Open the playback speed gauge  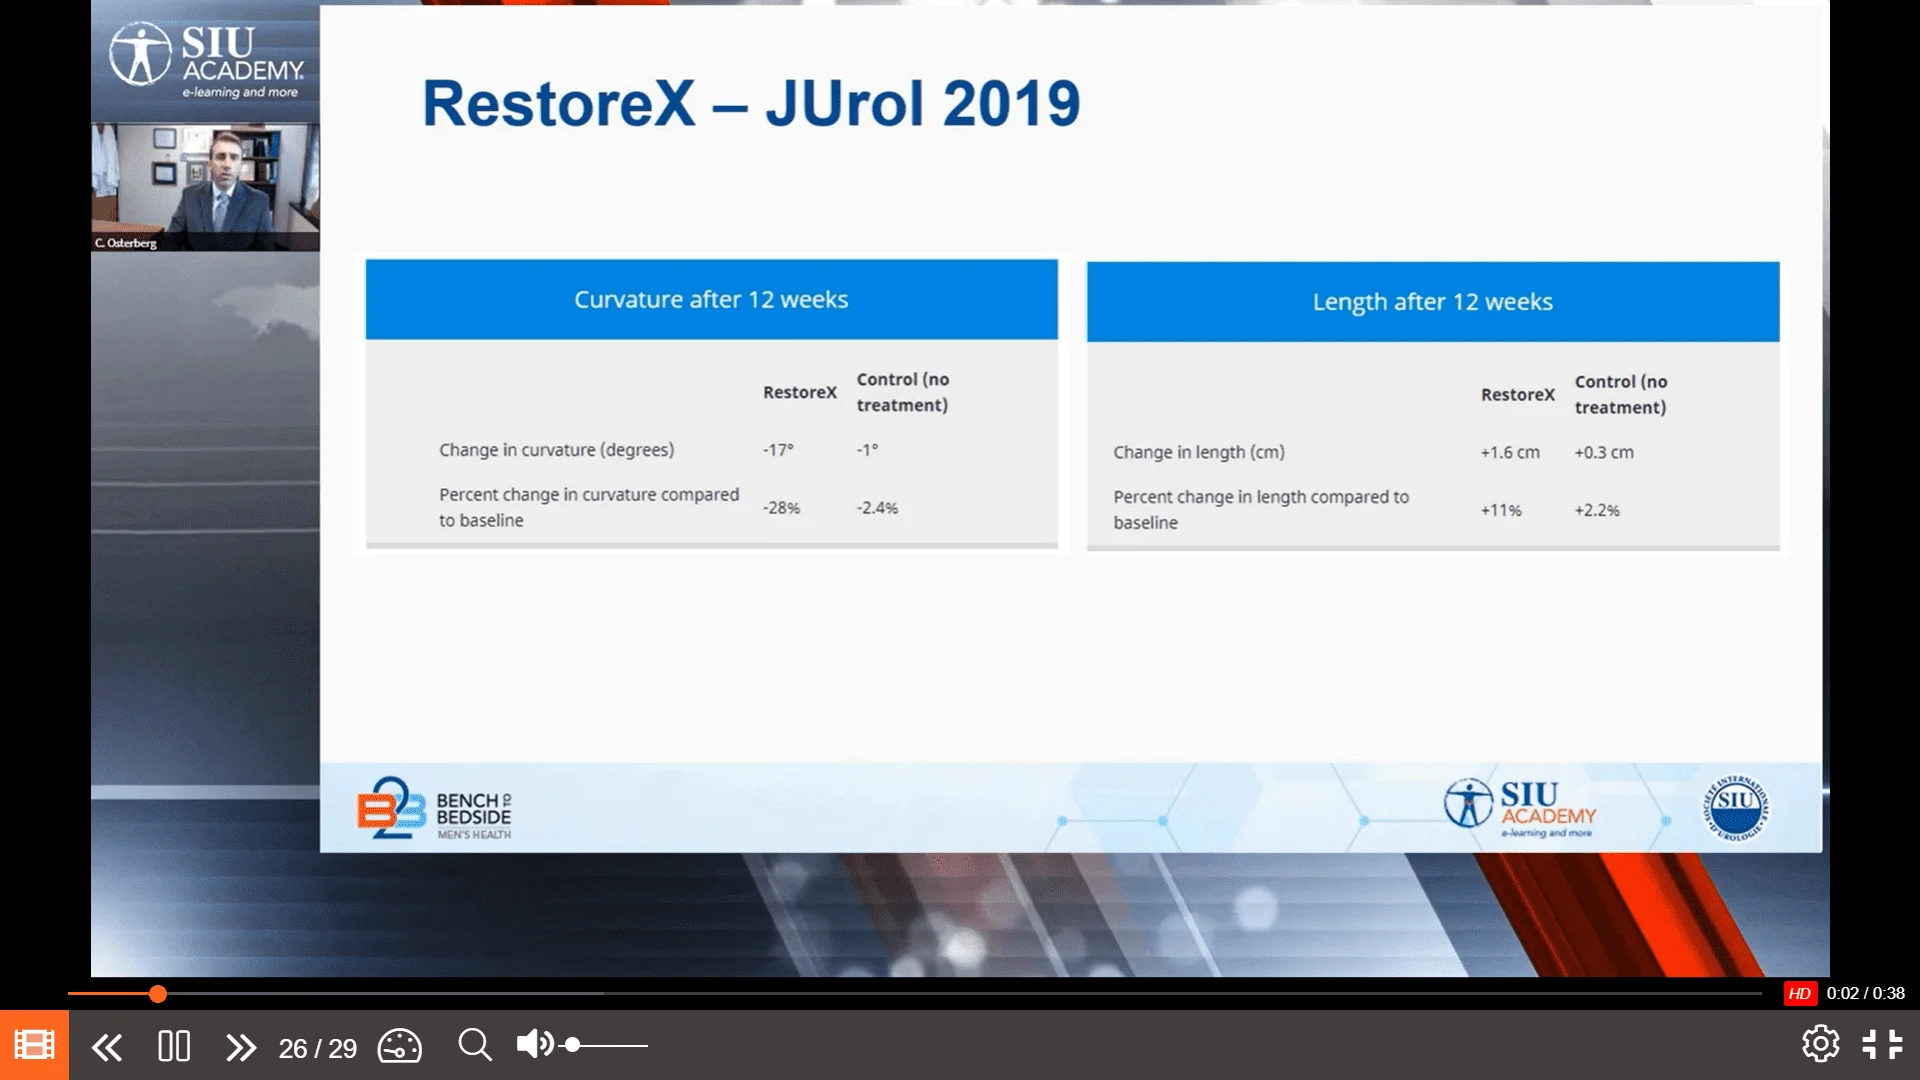[399, 1046]
